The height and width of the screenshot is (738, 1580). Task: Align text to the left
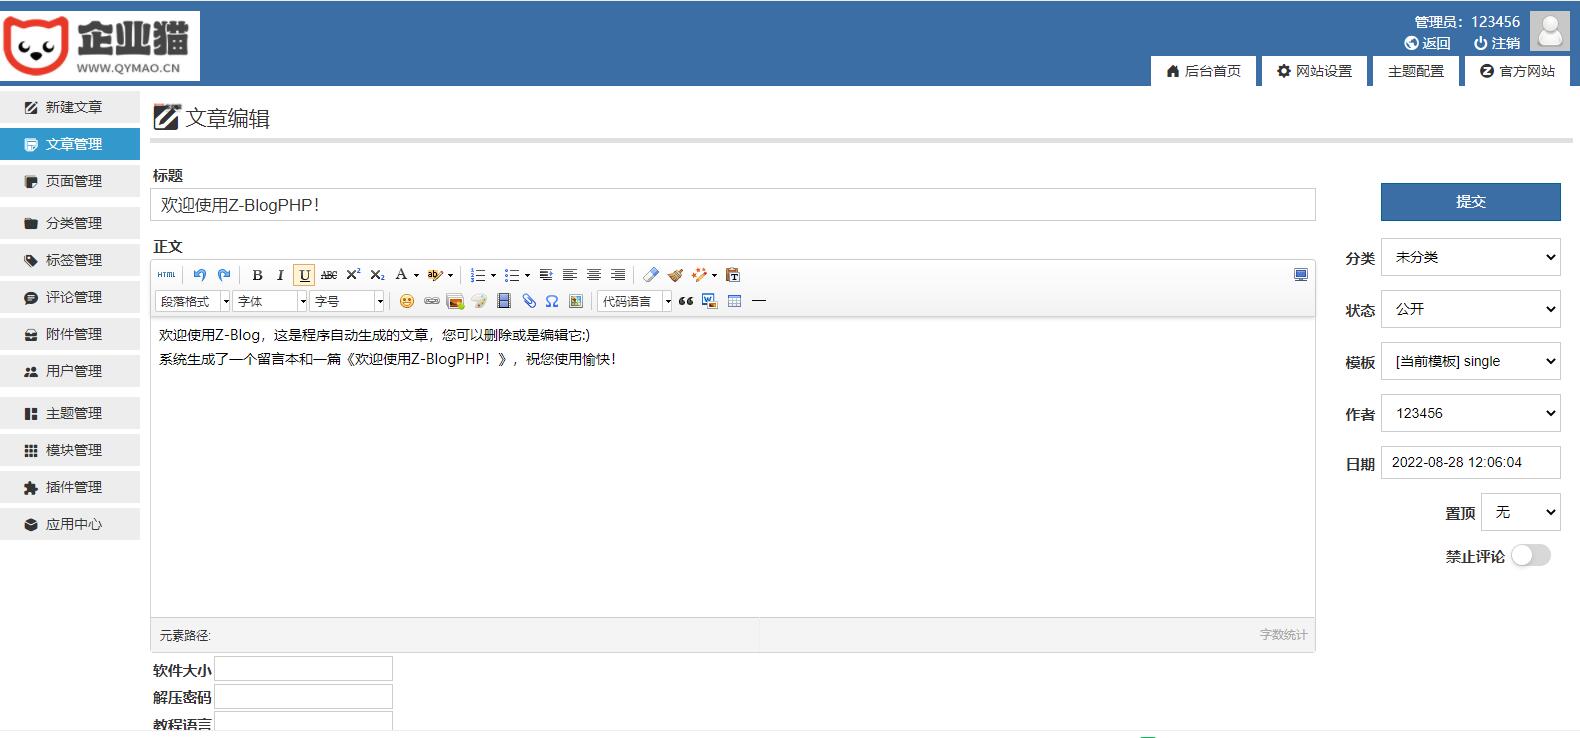point(570,275)
